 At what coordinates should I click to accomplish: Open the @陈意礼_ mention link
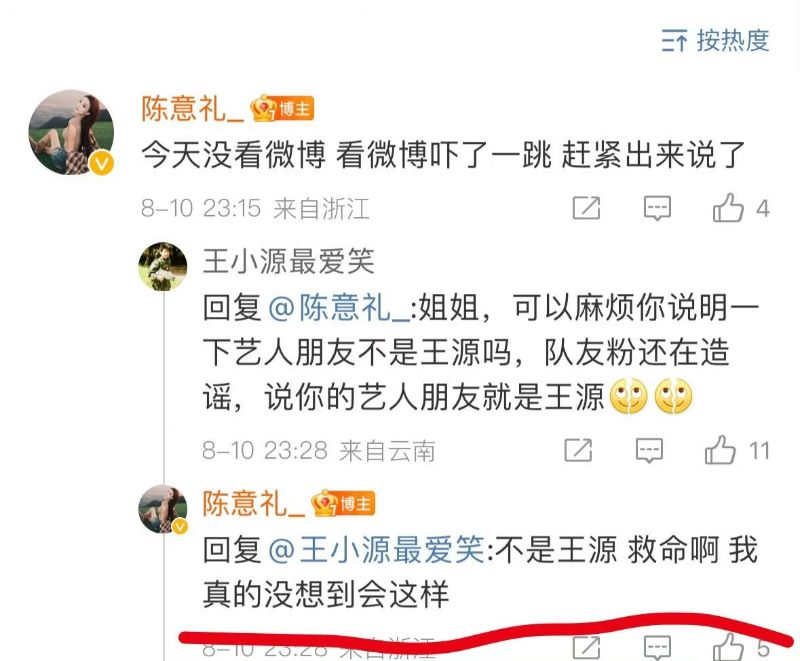tap(339, 308)
